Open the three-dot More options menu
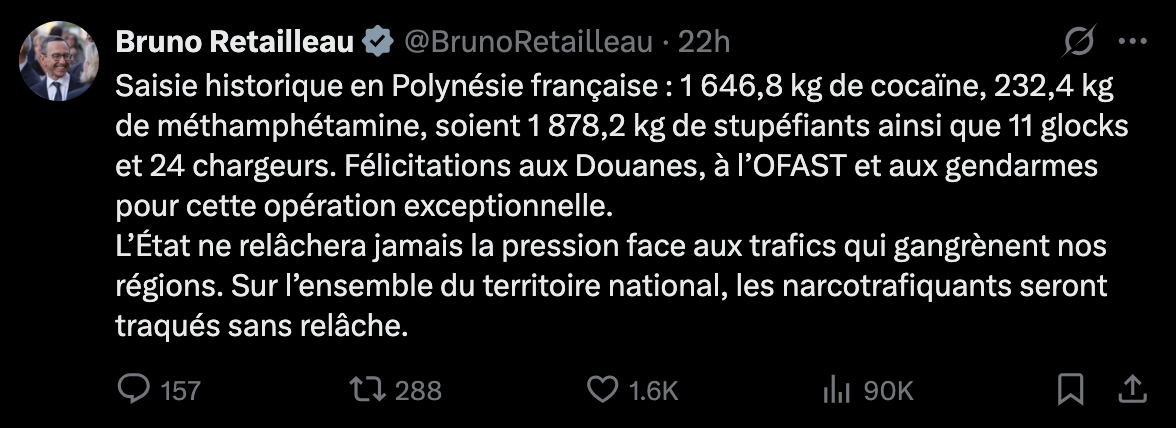This screenshot has height=428, width=1176. point(1131,41)
